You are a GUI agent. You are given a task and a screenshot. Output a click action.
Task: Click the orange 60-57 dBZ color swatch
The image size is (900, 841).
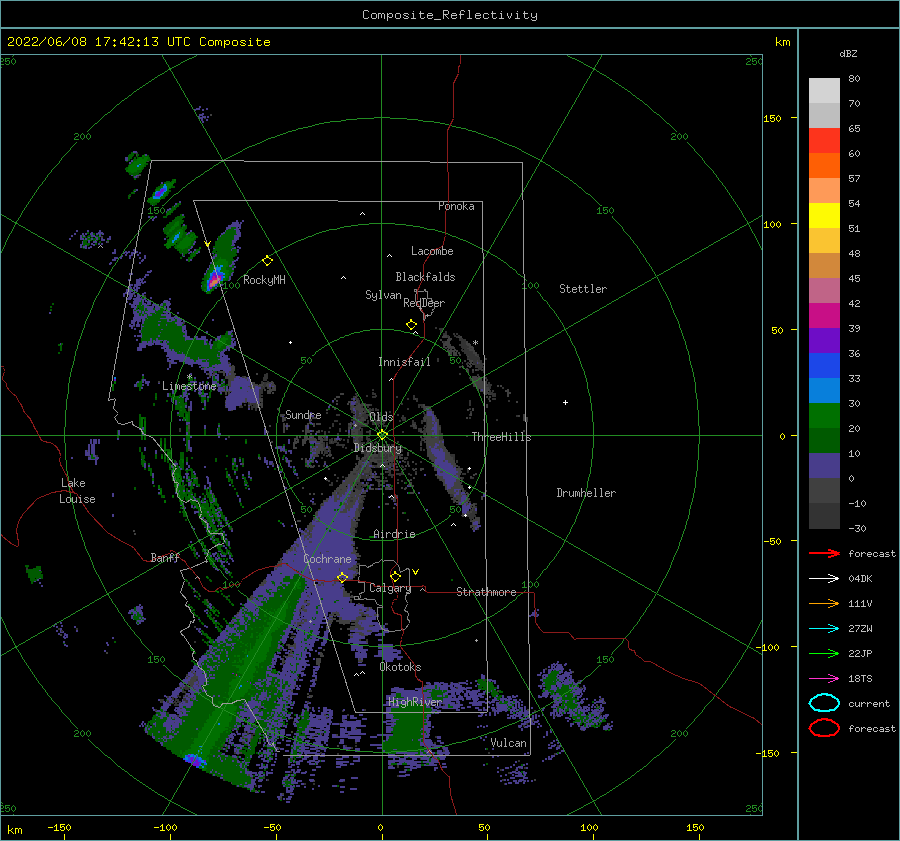824,166
